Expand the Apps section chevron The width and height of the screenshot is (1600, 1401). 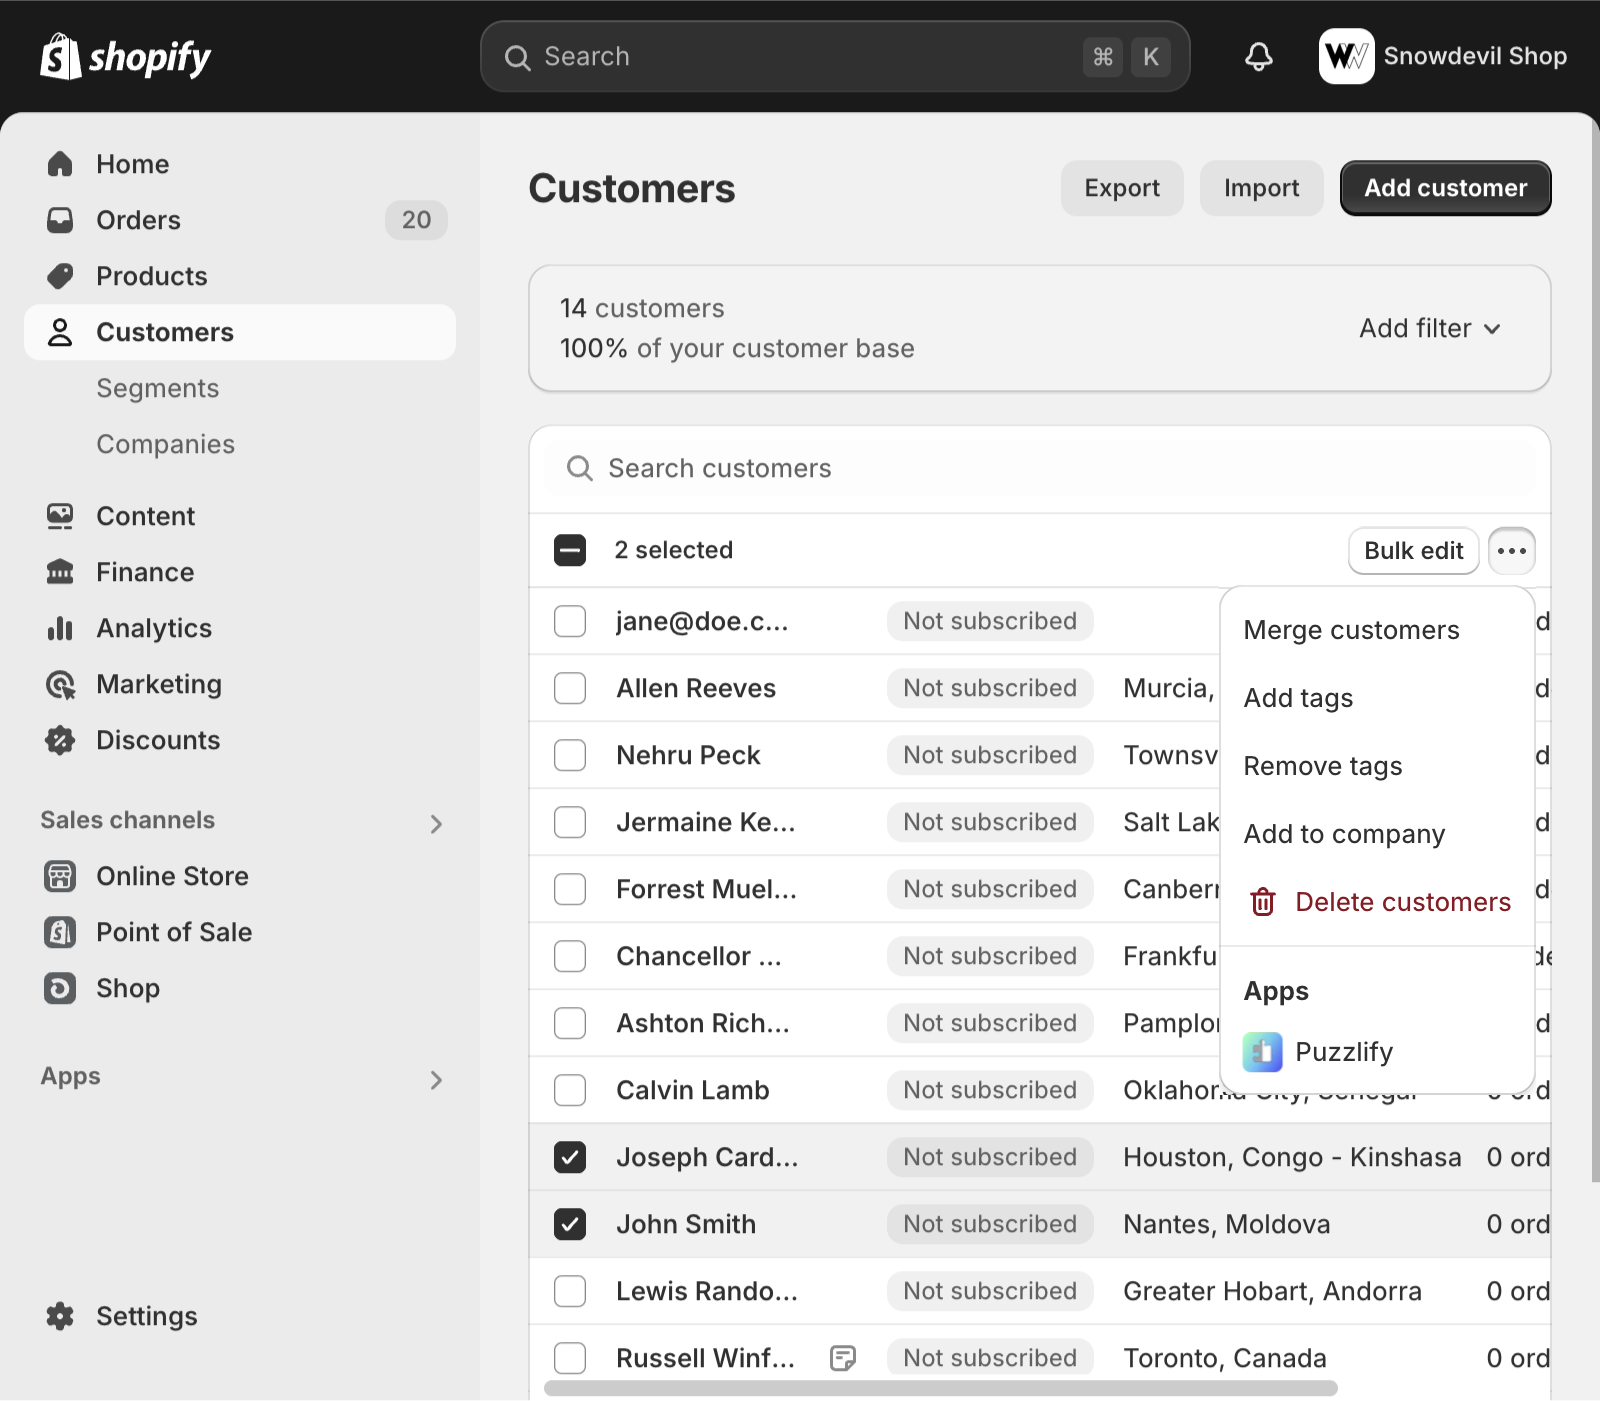click(436, 1080)
